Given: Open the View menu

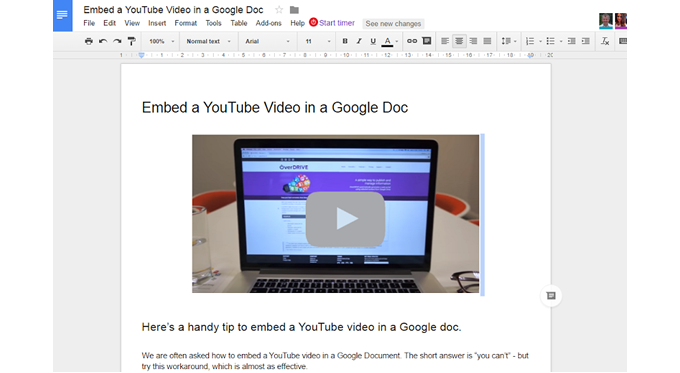Looking at the screenshot, I should (132, 23).
